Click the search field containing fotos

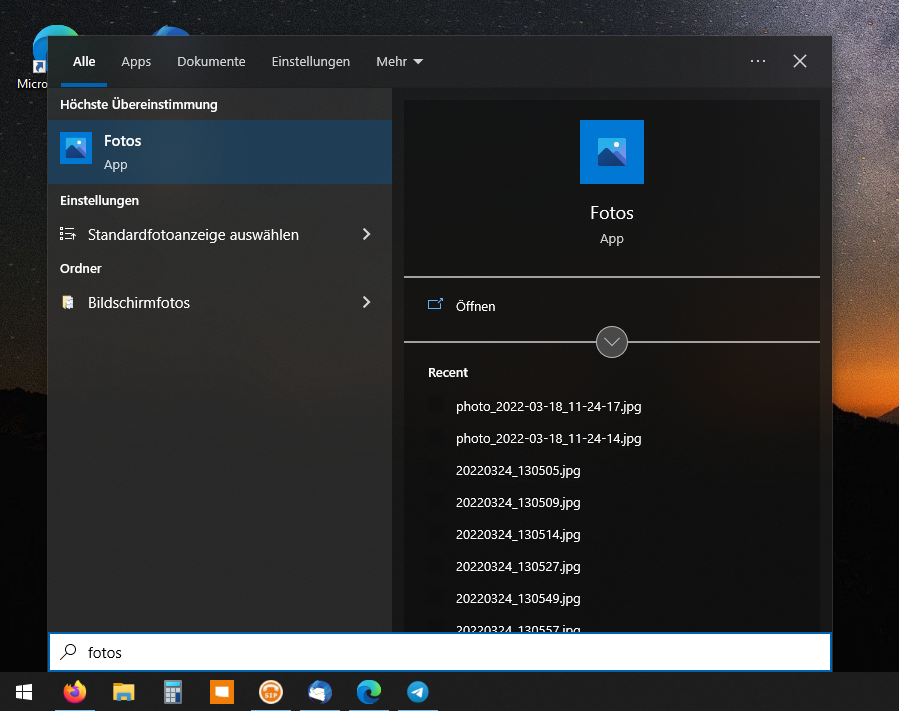point(440,652)
